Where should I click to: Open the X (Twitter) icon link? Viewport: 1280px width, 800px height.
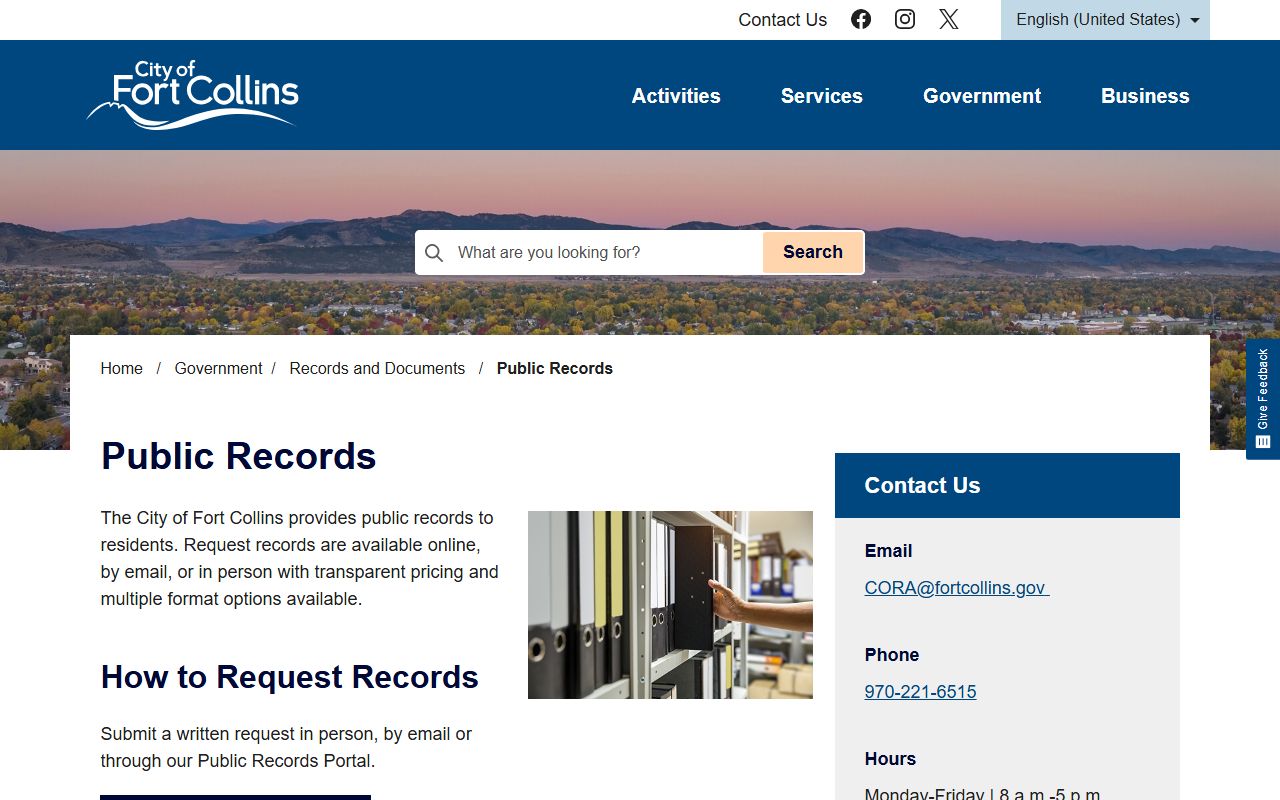[x=949, y=19]
